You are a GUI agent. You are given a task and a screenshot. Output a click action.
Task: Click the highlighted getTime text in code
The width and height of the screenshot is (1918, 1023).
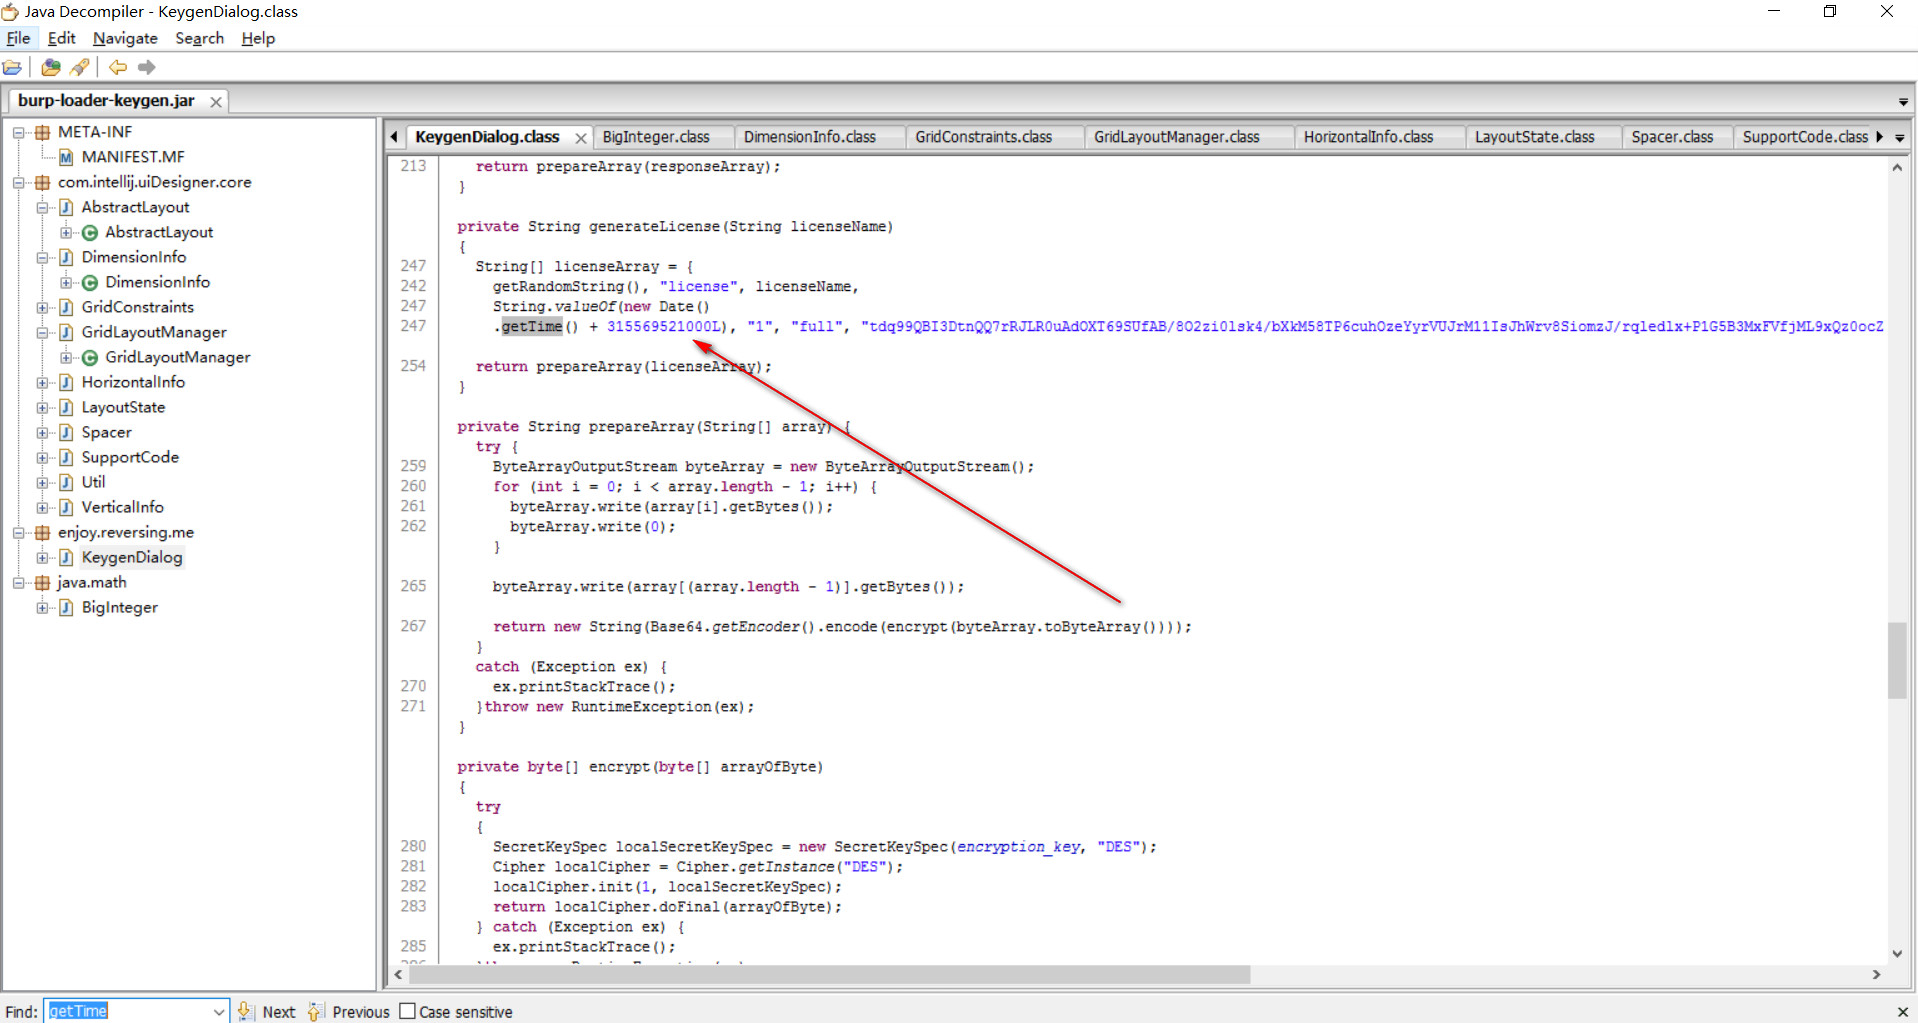pos(531,327)
